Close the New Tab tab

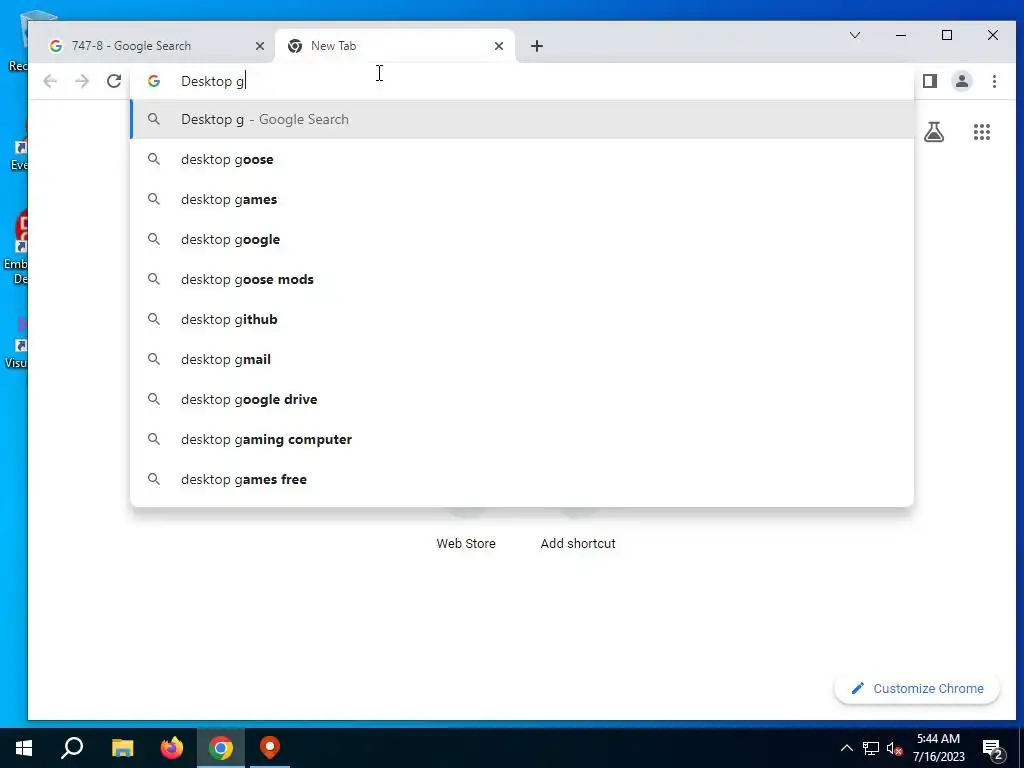point(499,46)
